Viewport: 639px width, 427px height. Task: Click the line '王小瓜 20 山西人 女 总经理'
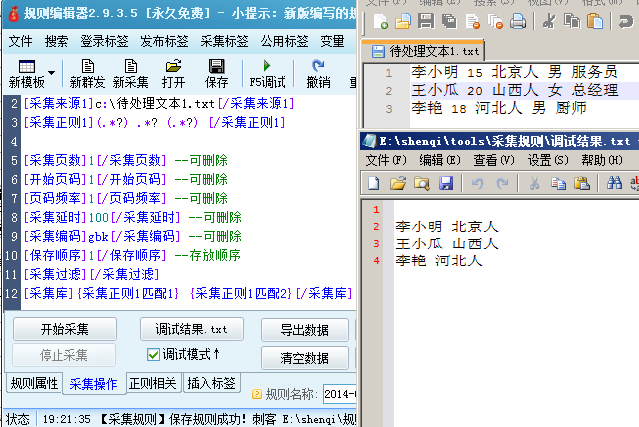[515, 90]
